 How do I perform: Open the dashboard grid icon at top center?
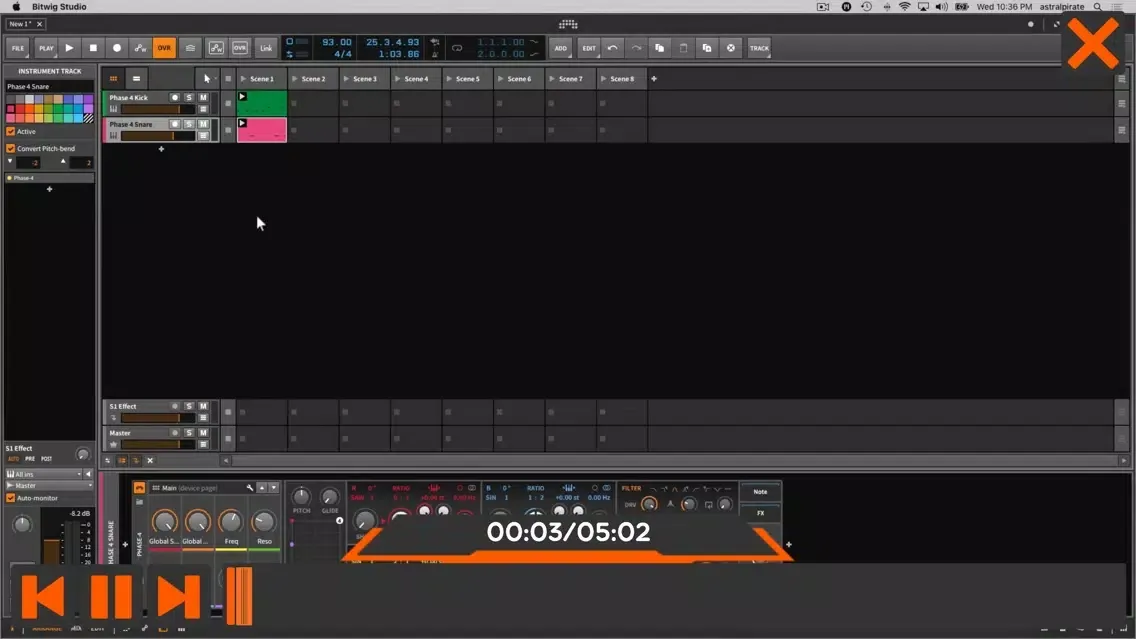568,24
